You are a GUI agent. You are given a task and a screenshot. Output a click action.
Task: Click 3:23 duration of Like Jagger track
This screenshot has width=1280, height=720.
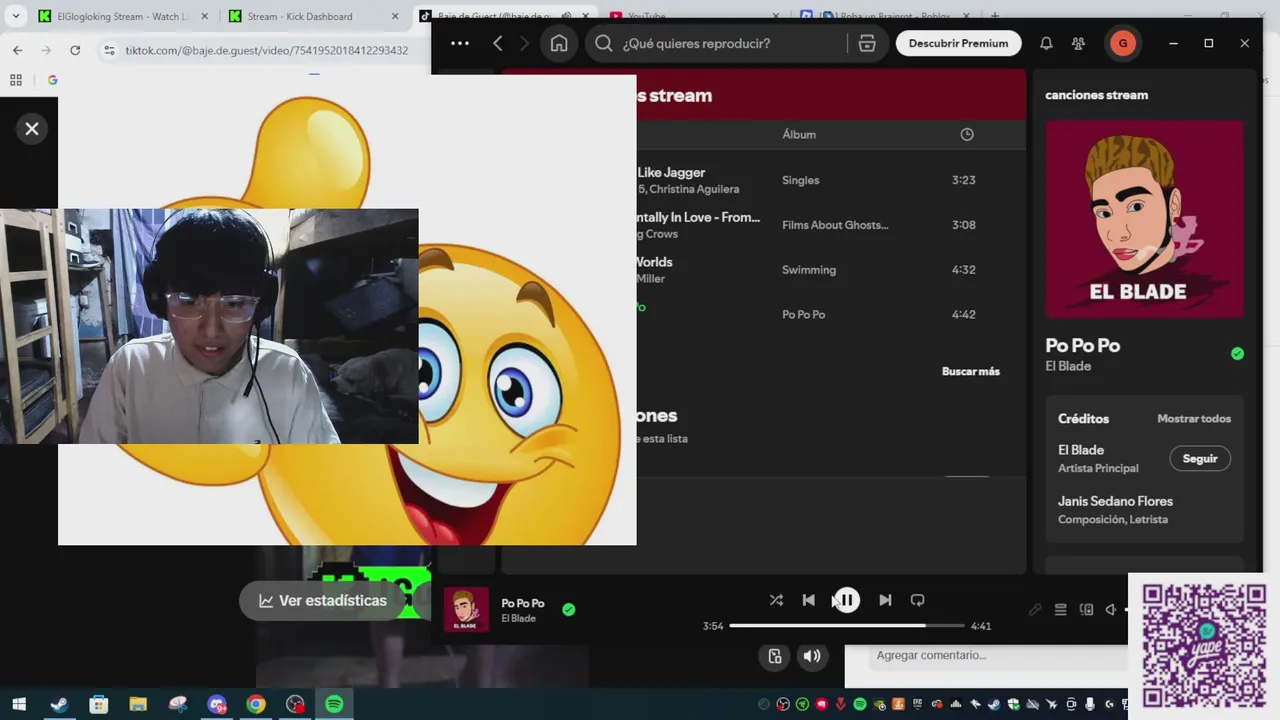[x=963, y=180]
